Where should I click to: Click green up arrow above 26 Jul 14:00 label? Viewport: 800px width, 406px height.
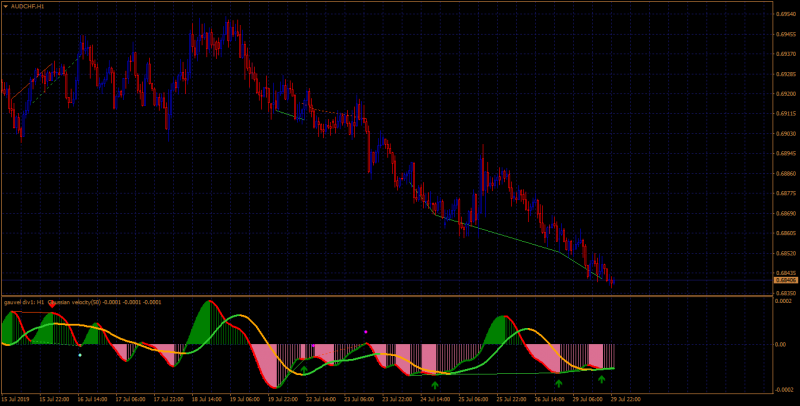[559, 383]
